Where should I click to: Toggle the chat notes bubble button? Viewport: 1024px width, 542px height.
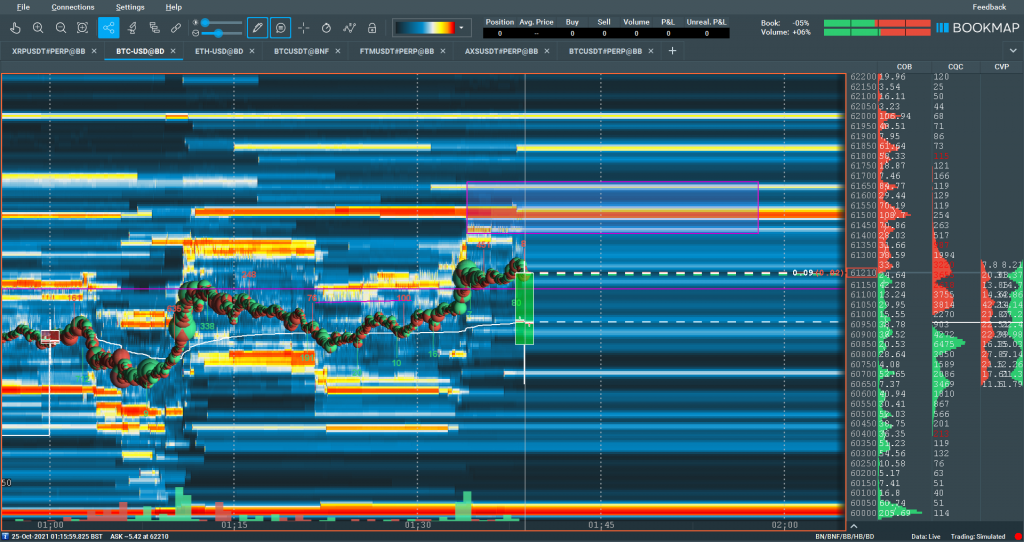(x=280, y=28)
